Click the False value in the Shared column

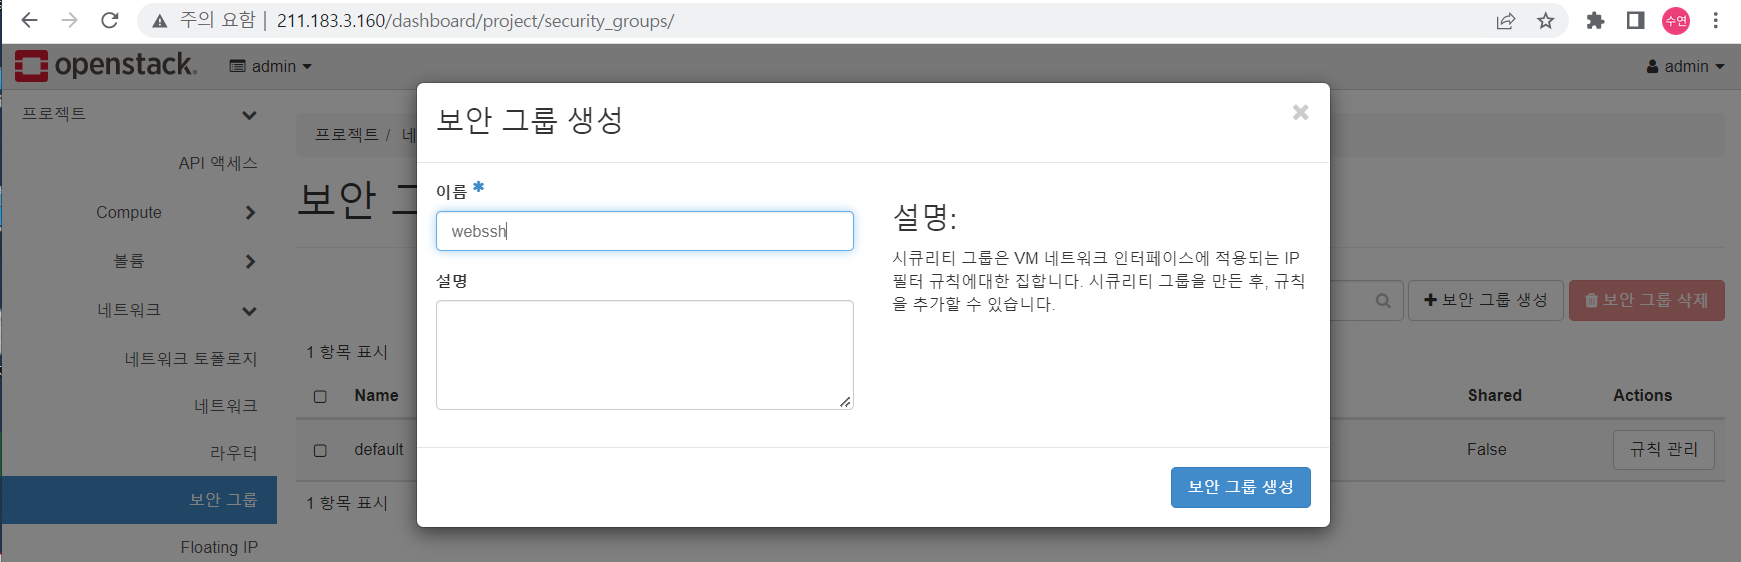(1486, 450)
